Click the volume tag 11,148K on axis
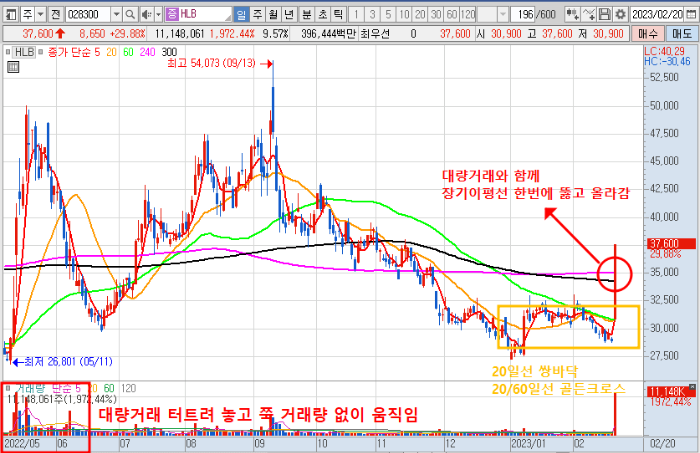Viewport: 700px width, 453px height. (x=671, y=391)
